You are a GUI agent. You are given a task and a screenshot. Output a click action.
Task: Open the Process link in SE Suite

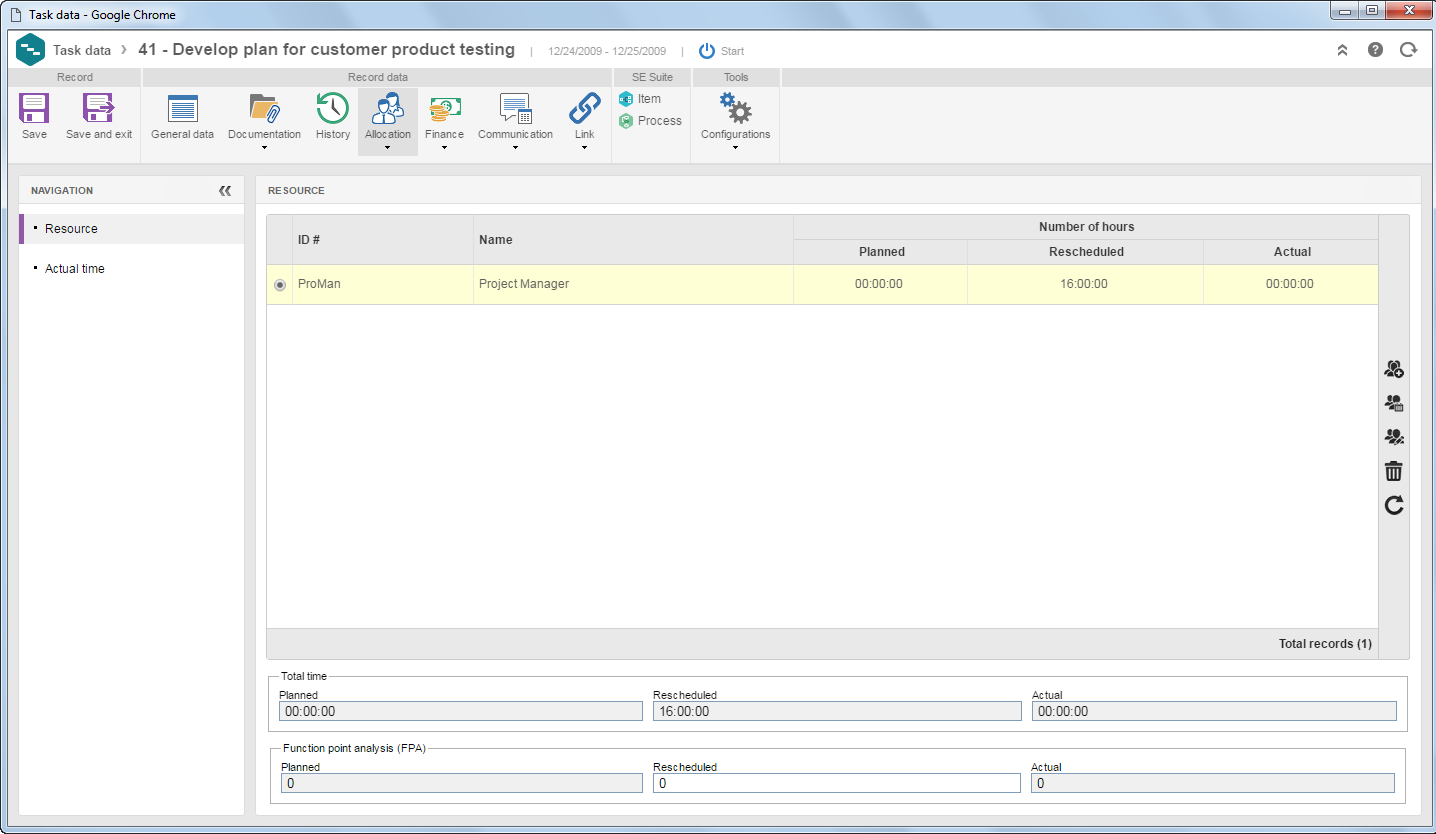(650, 121)
